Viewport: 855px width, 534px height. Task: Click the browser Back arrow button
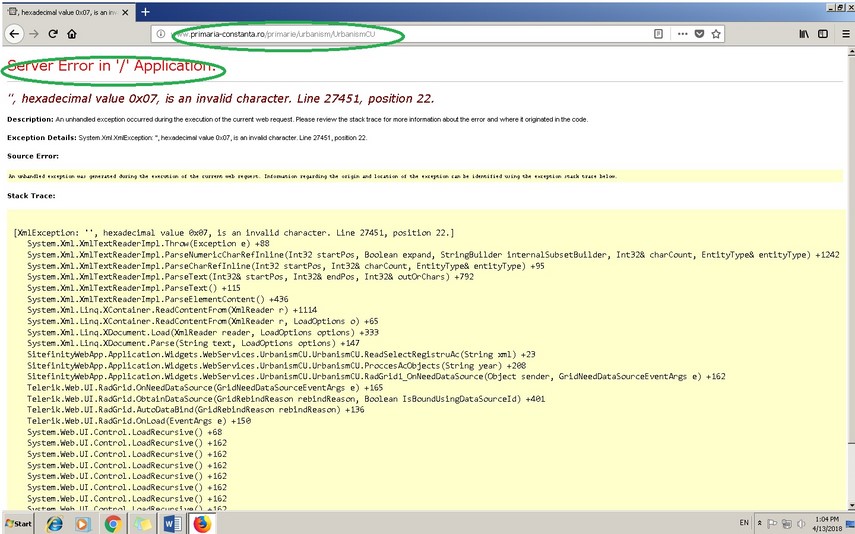pyautogui.click(x=14, y=33)
